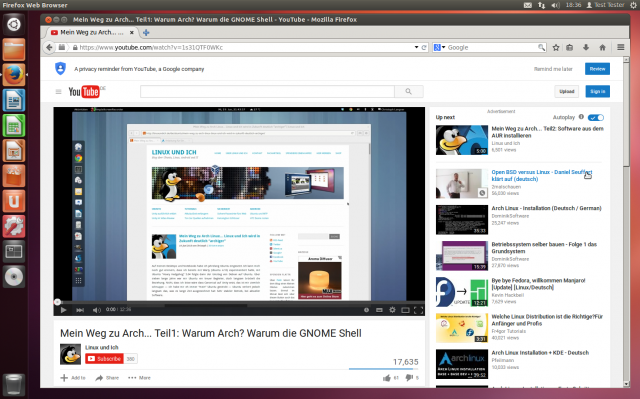Click the Upload button

pos(567,91)
